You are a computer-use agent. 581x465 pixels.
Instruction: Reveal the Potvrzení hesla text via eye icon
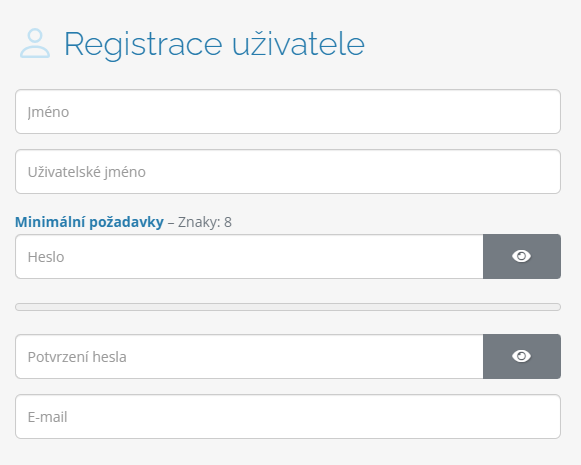point(521,356)
